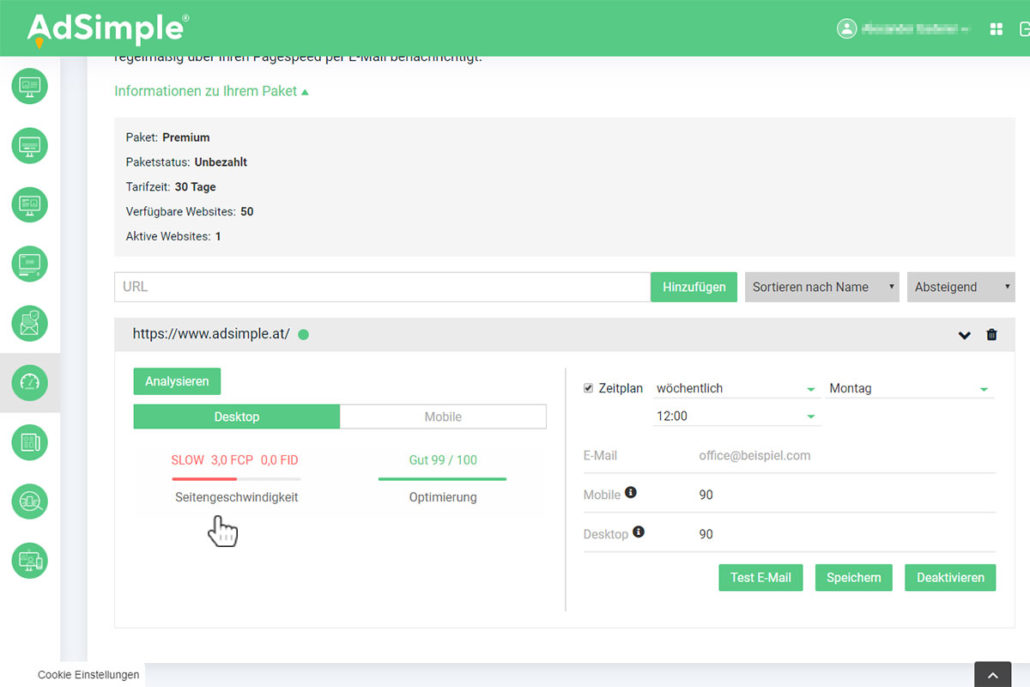Toggle the Zeitplan checkbox

point(588,388)
